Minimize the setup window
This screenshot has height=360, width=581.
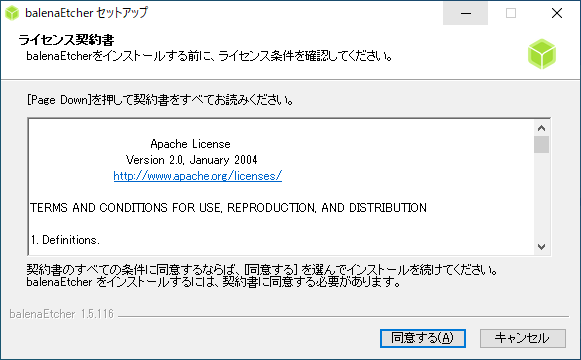[x=465, y=13]
